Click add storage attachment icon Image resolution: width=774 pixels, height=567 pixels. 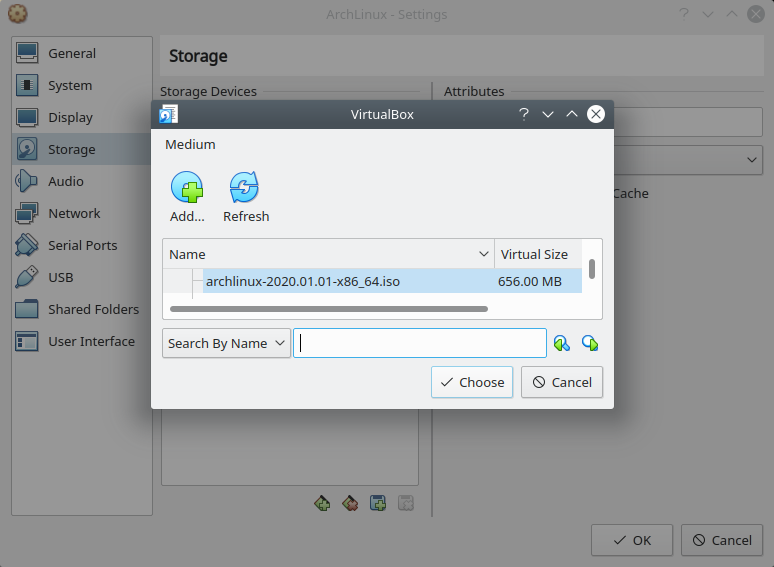pos(378,503)
